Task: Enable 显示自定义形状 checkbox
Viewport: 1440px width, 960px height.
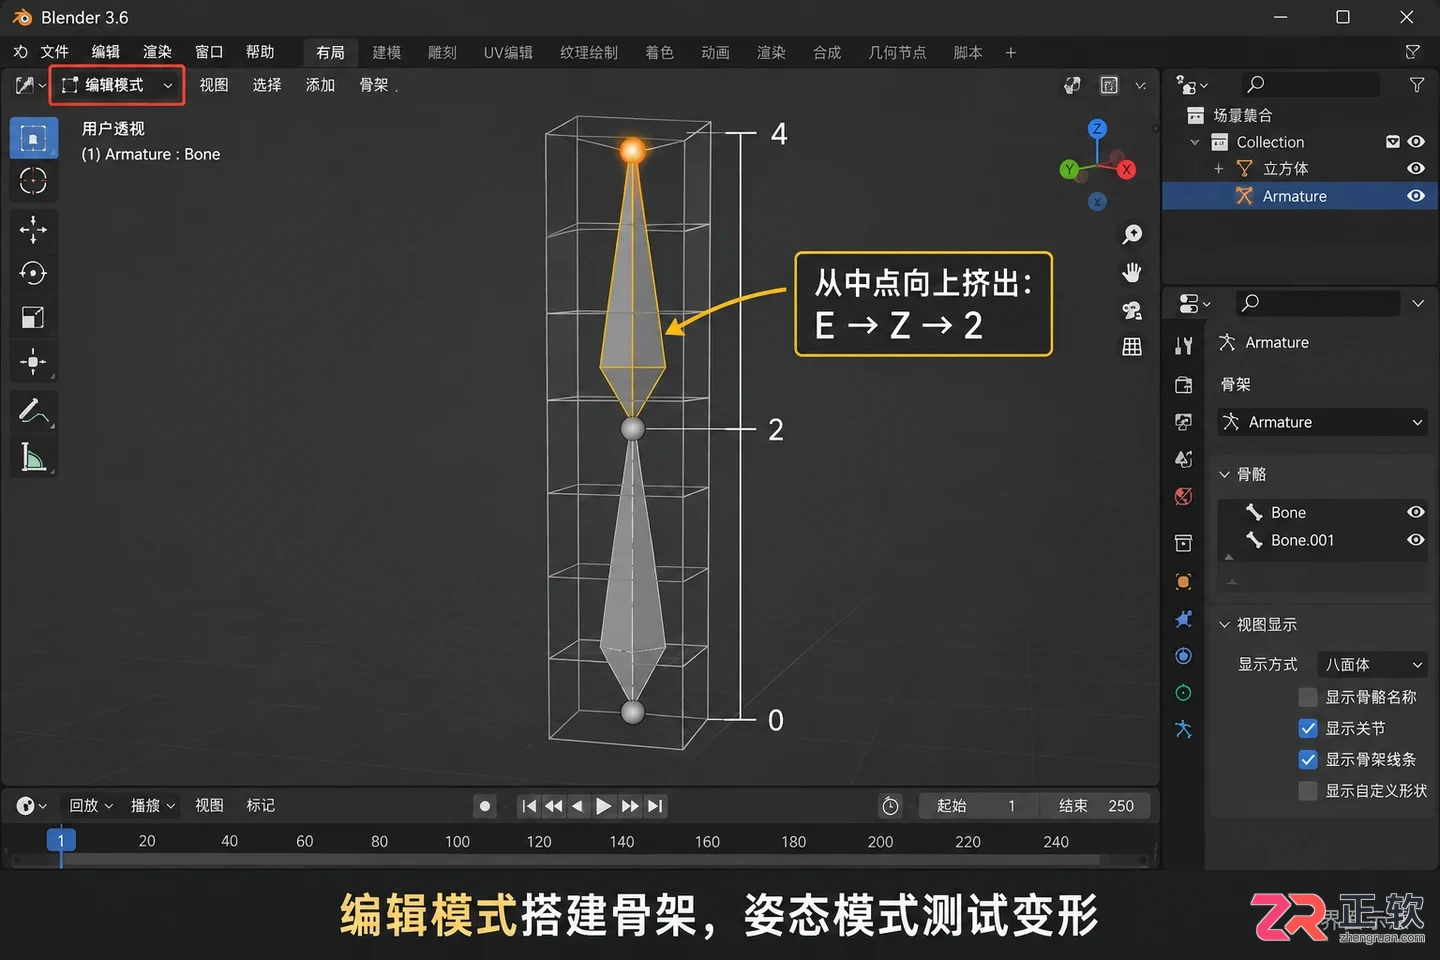Action: pyautogui.click(x=1308, y=790)
